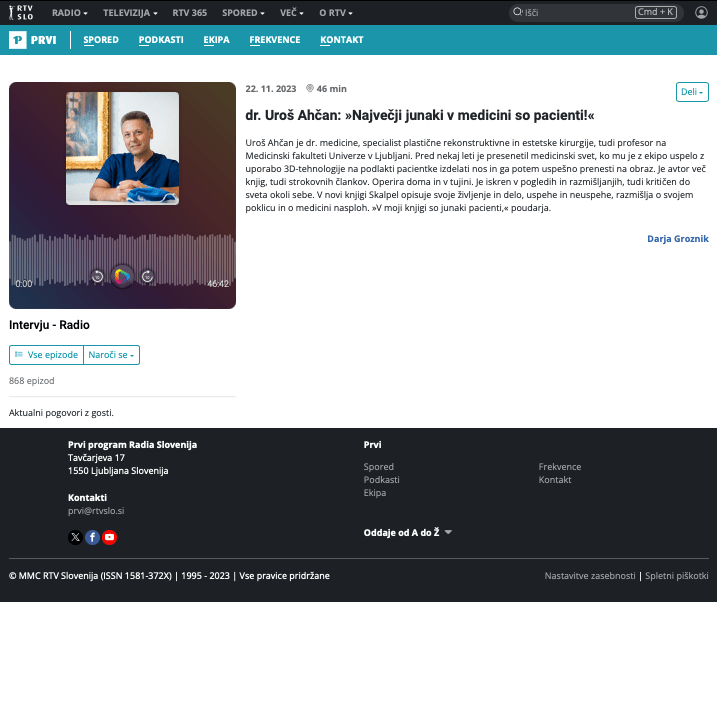
Task: Click the Prvi station logo
Action: (33, 40)
